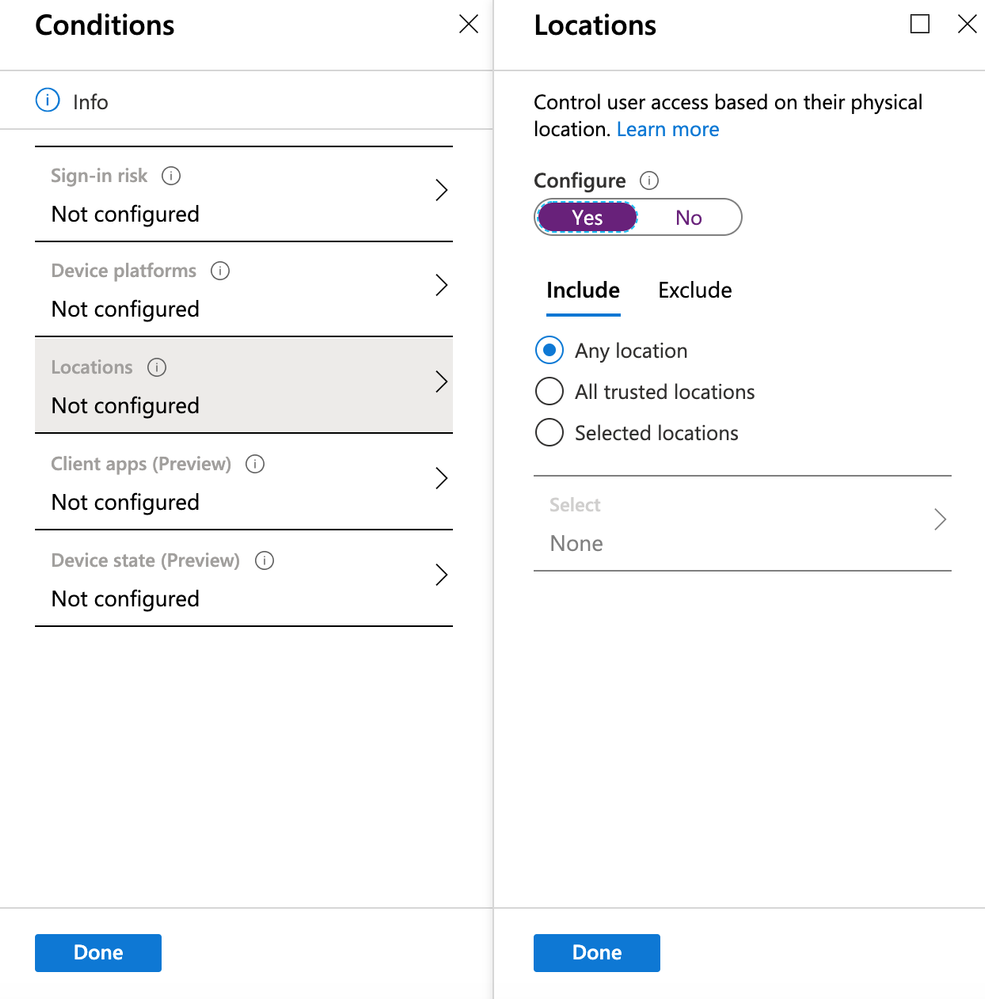
Task: Close the Conditions panel
Action: point(468,25)
